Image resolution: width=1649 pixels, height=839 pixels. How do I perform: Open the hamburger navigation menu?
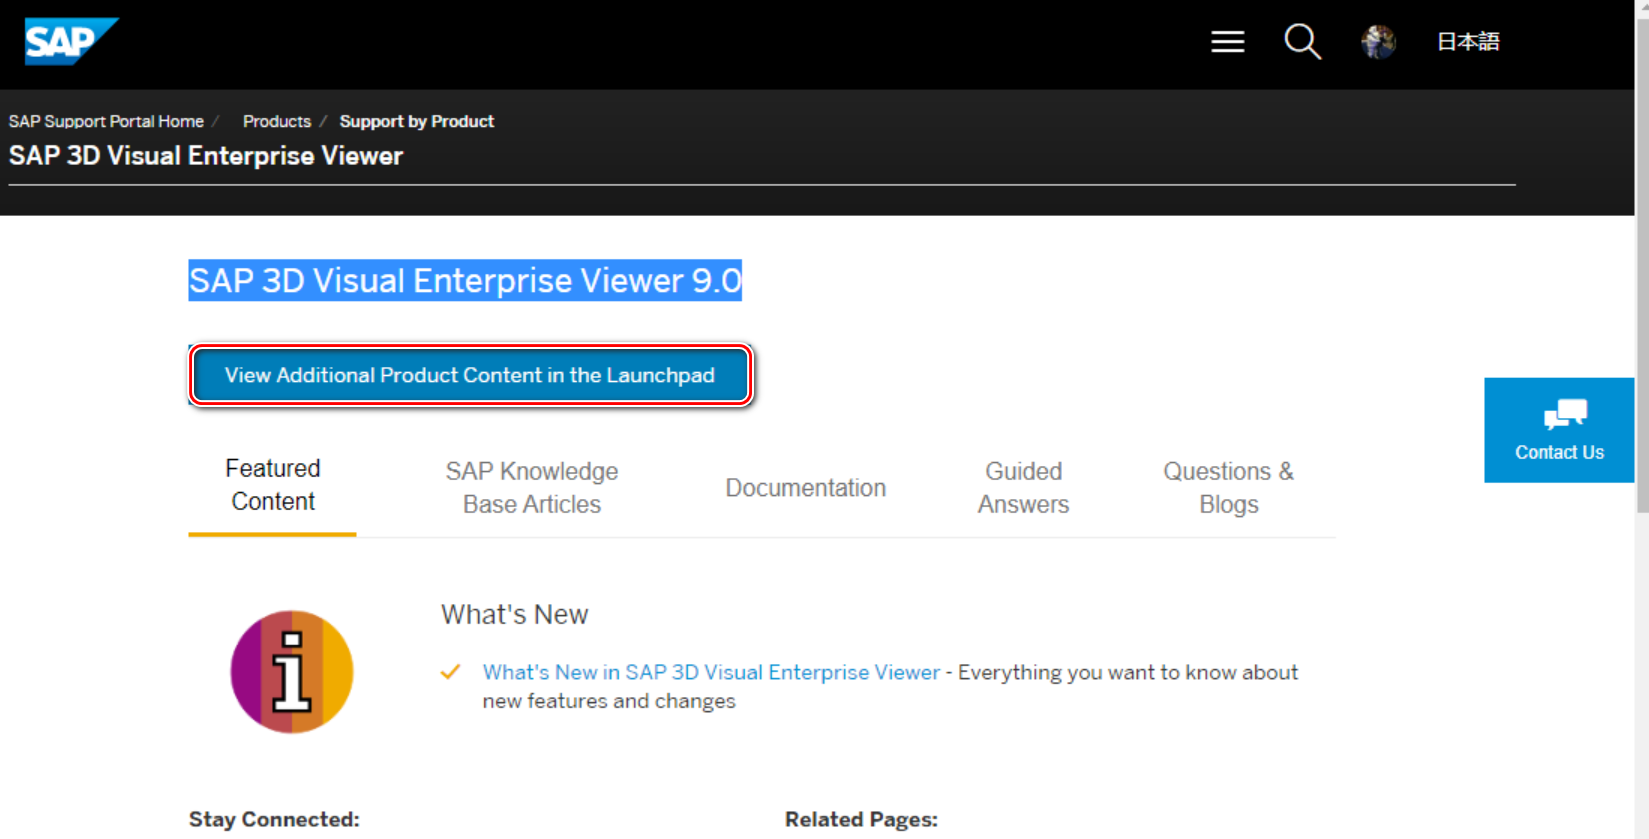[1227, 42]
